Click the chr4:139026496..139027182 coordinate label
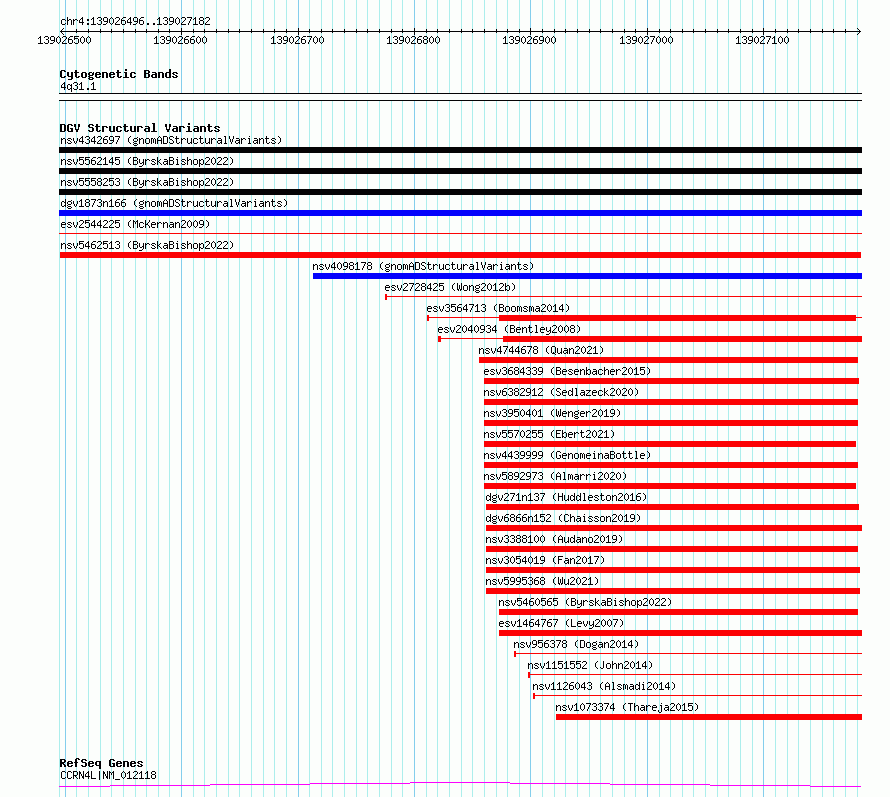Screen dimensions: 890x797 135,21
